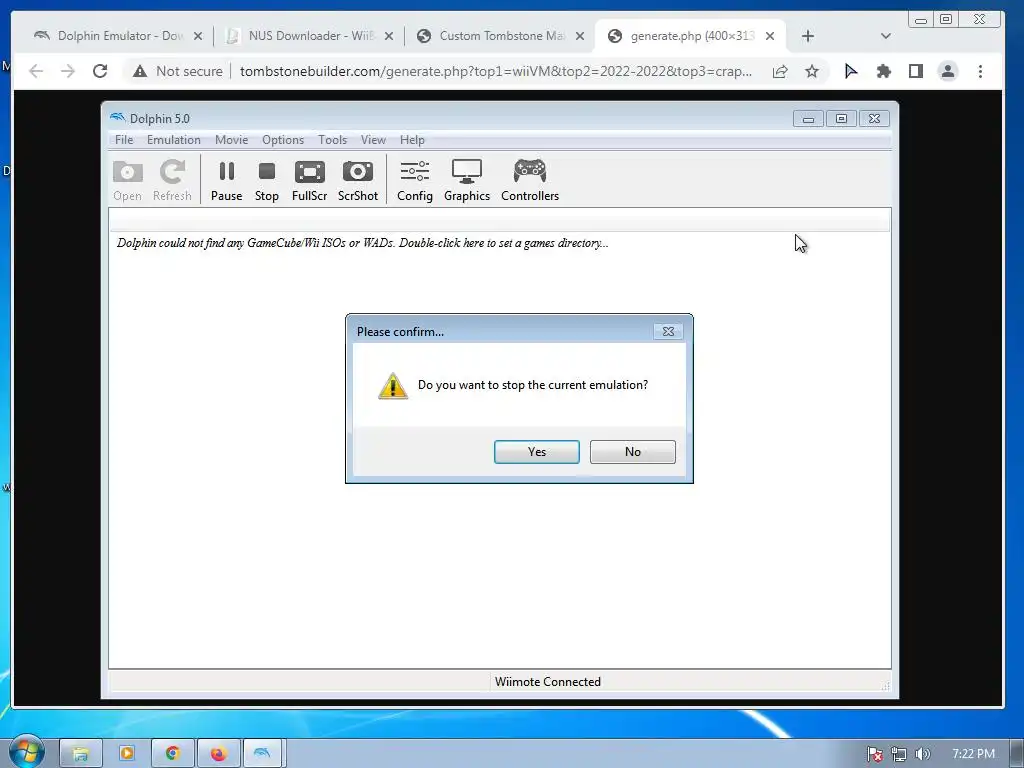
Task: Open Chrome three-dot menu
Action: click(x=980, y=71)
